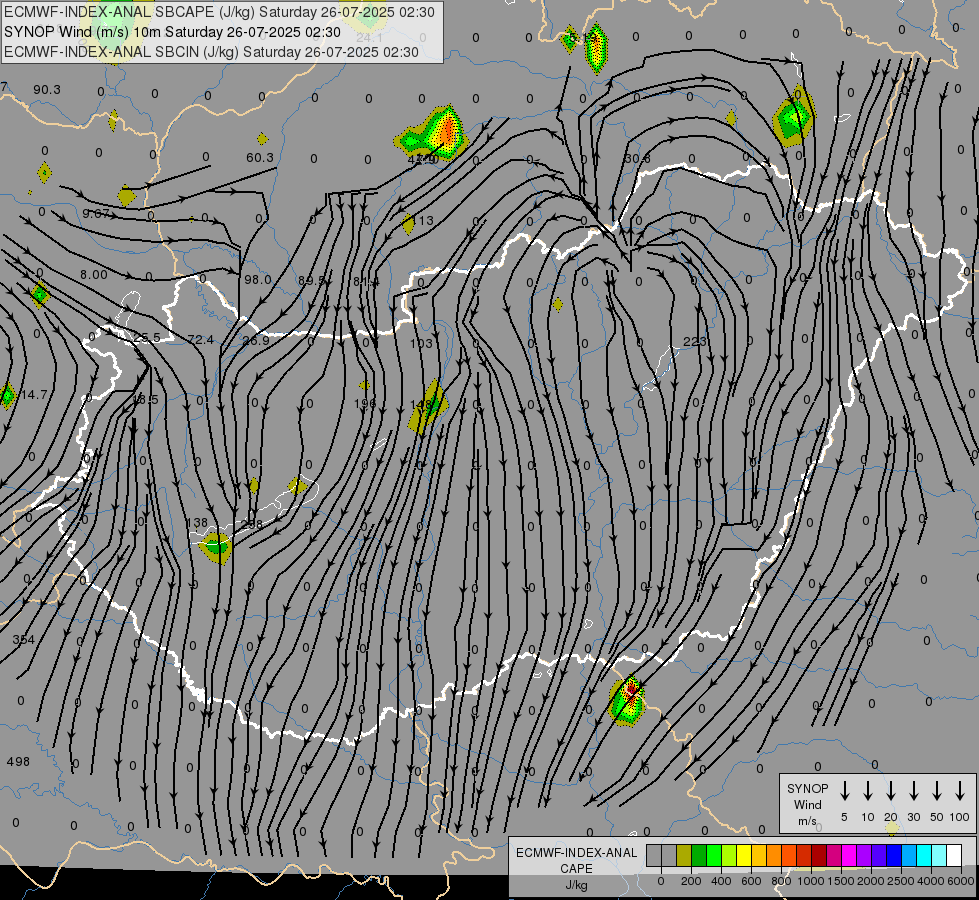Screen dimensions: 979x900
Task: Click the 26.9 value on the map
Action: tap(256, 341)
